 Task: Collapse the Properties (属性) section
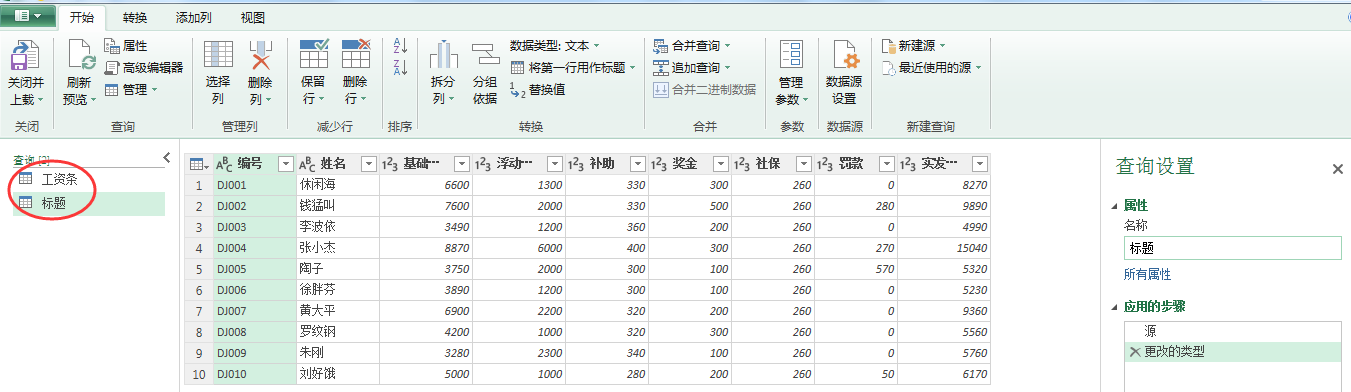(x=1116, y=205)
